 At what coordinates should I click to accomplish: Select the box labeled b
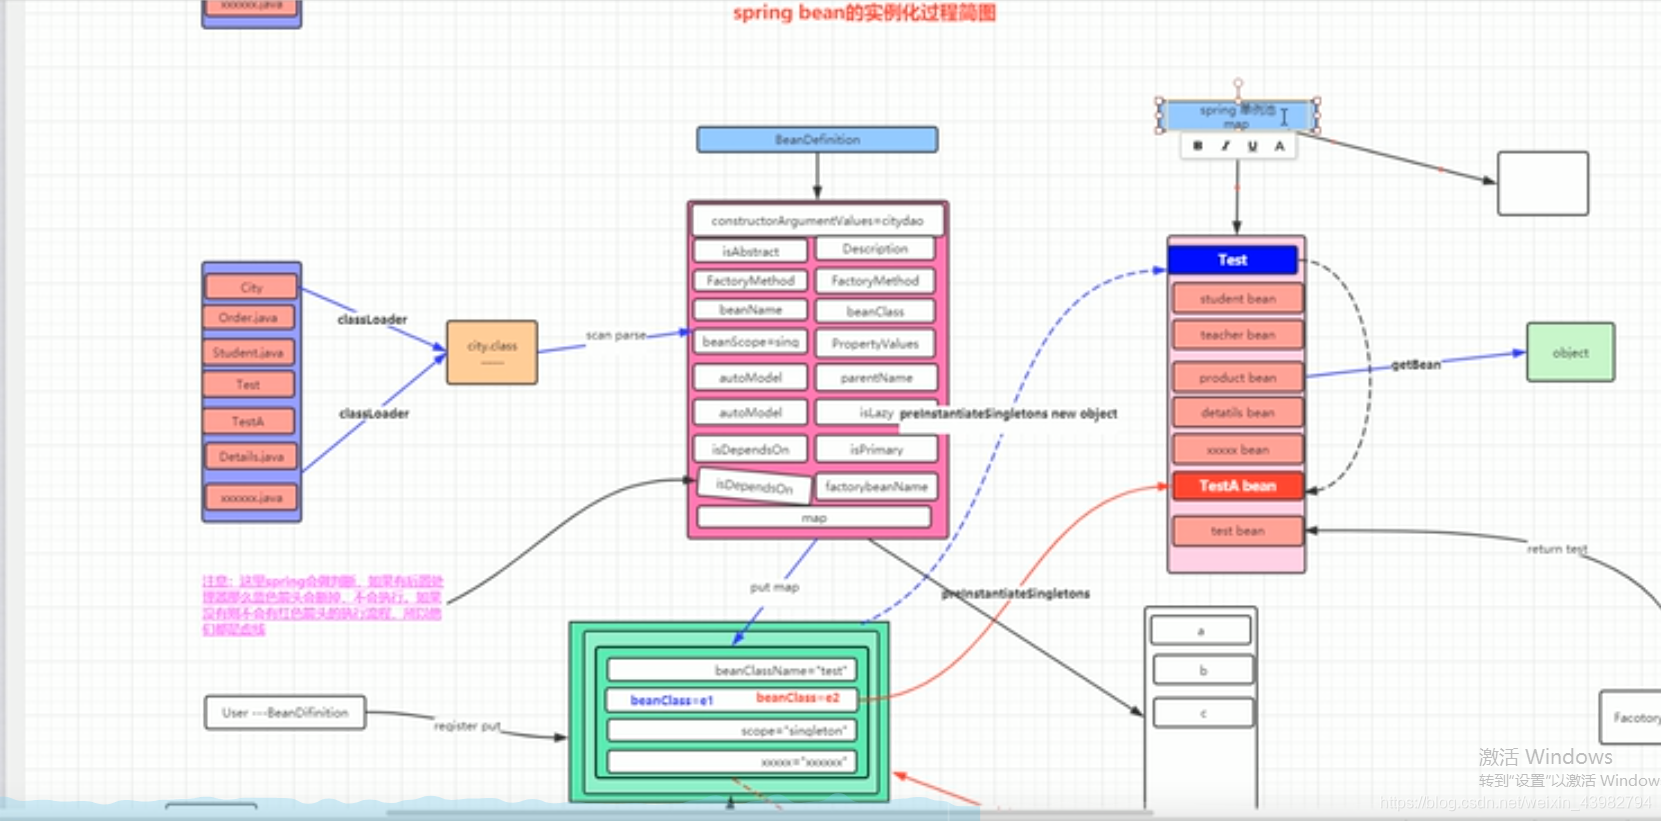click(1203, 670)
